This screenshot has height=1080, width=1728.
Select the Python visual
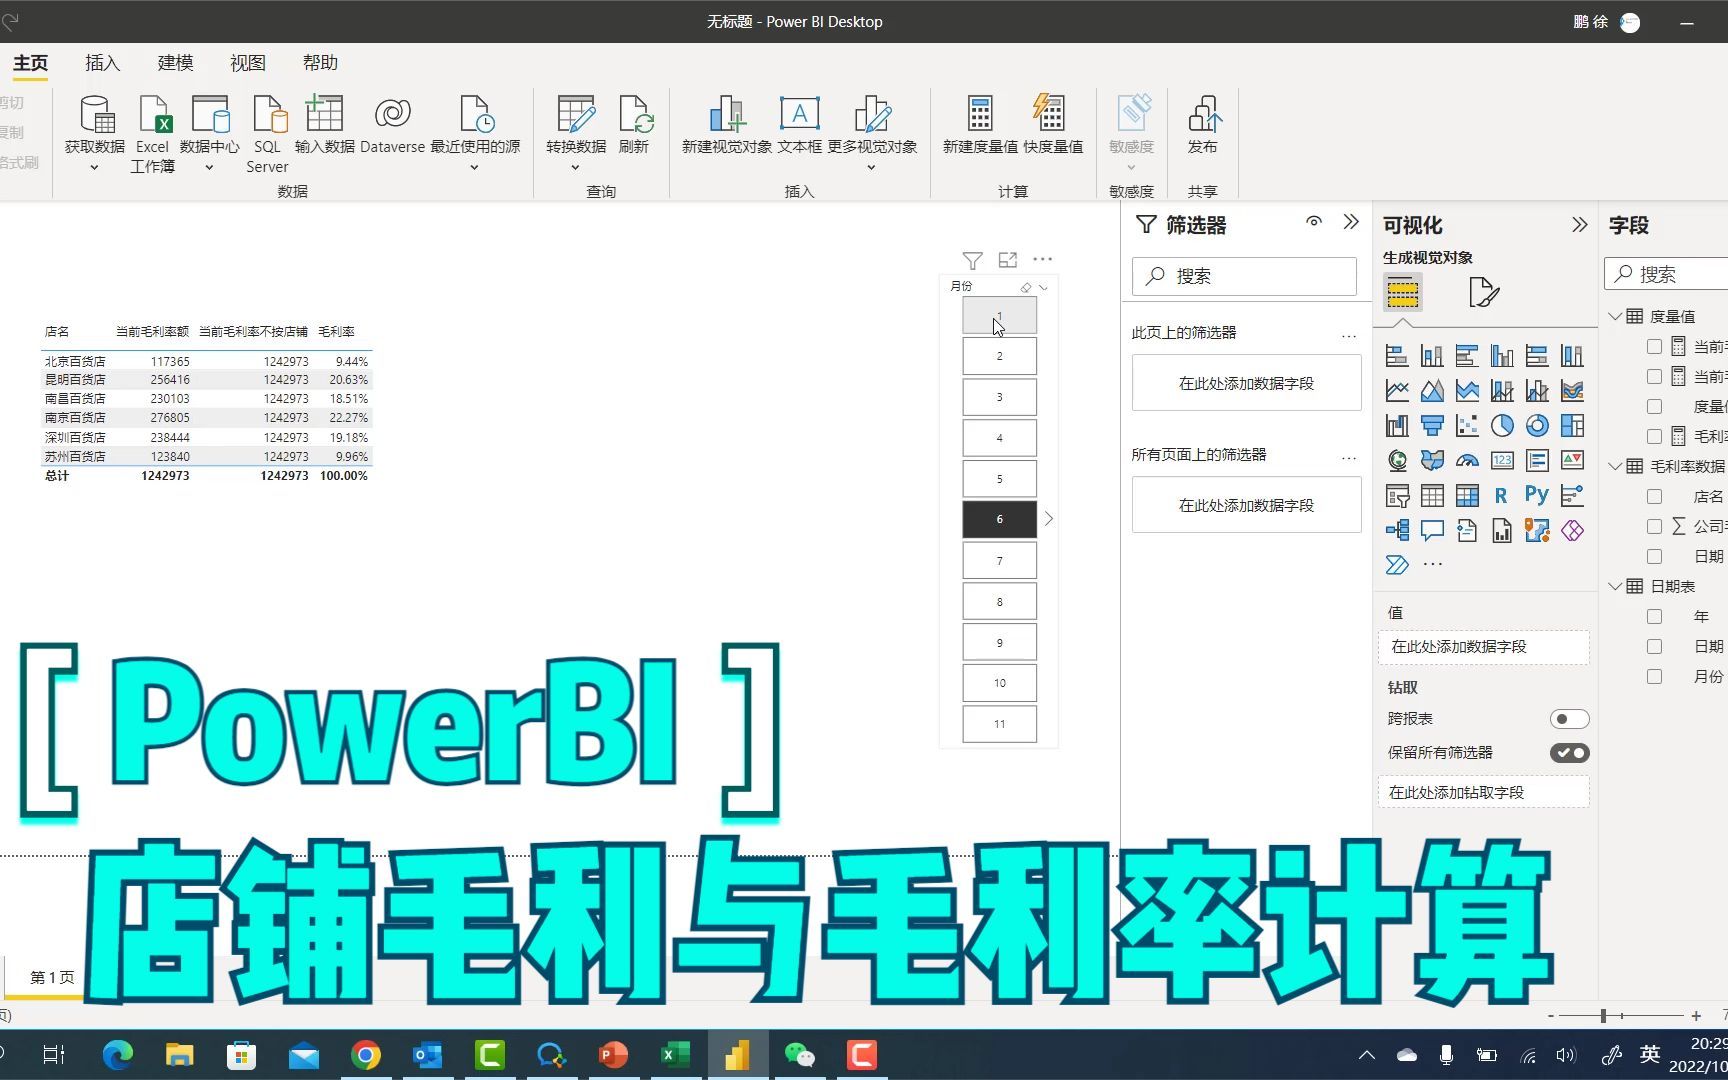point(1537,496)
